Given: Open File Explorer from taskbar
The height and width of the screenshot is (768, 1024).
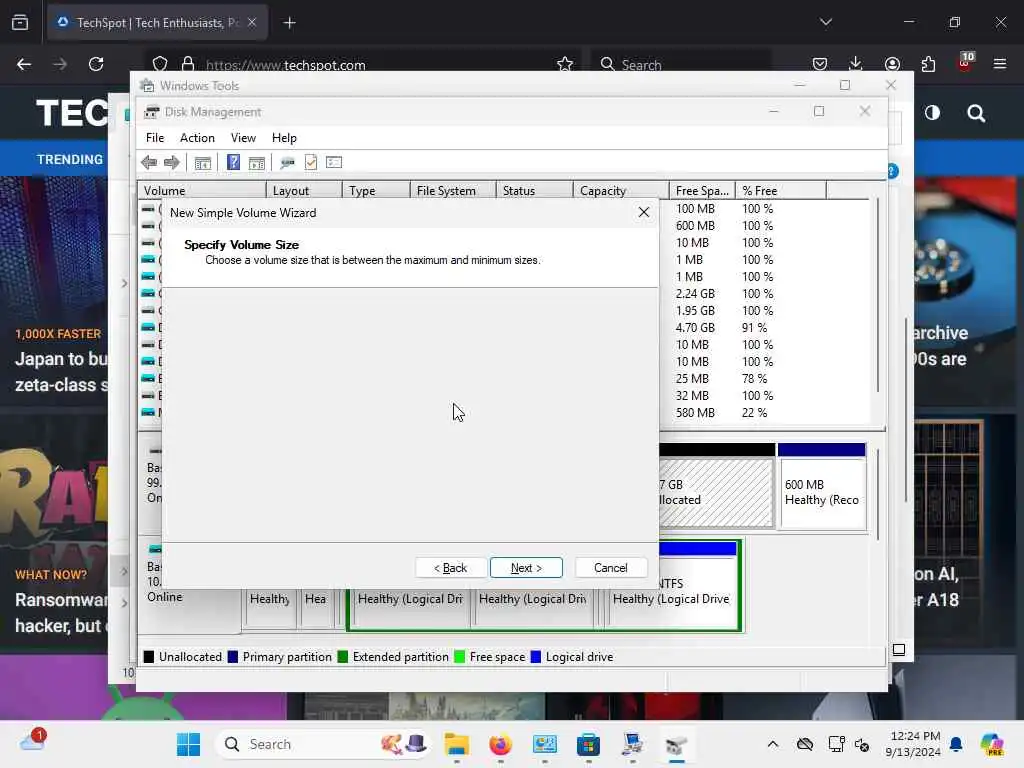Looking at the screenshot, I should tap(456, 744).
